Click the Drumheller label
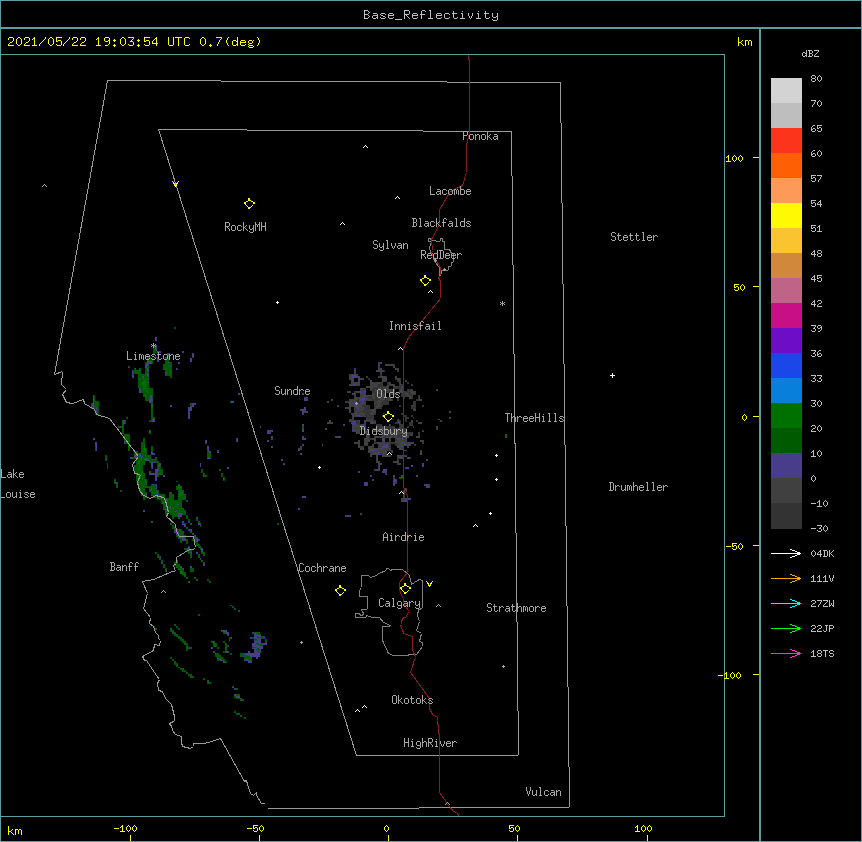The width and height of the screenshot is (862, 842). 638,487
